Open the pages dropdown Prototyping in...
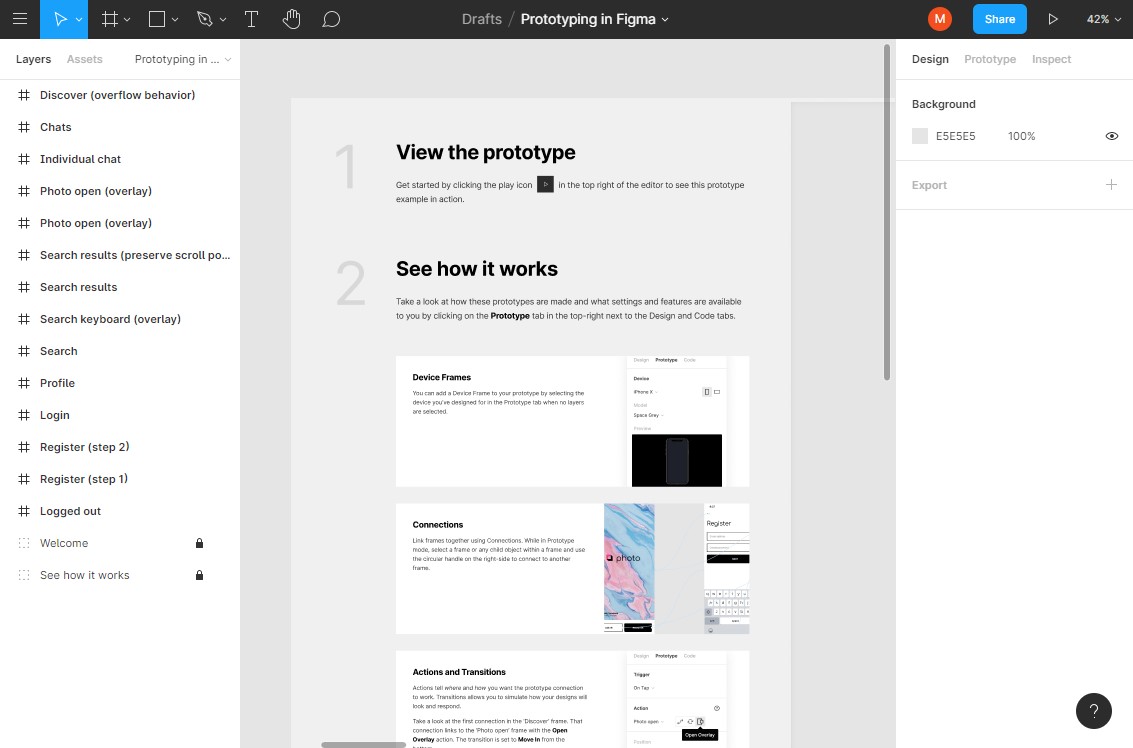The width and height of the screenshot is (1133, 748). pos(183,59)
